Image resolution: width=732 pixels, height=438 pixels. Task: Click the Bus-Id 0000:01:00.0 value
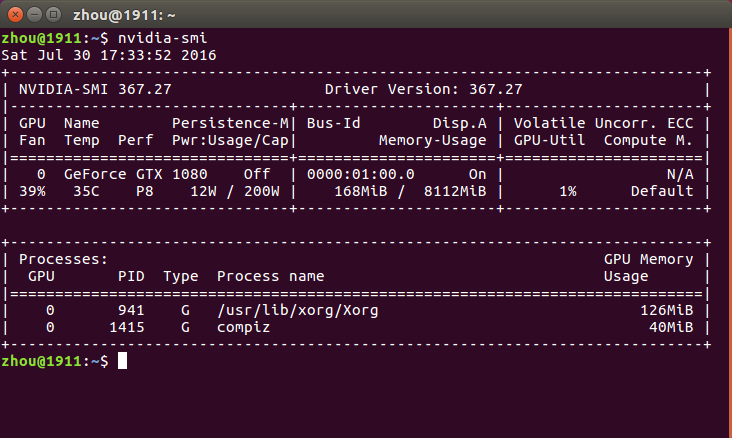[x=360, y=174]
